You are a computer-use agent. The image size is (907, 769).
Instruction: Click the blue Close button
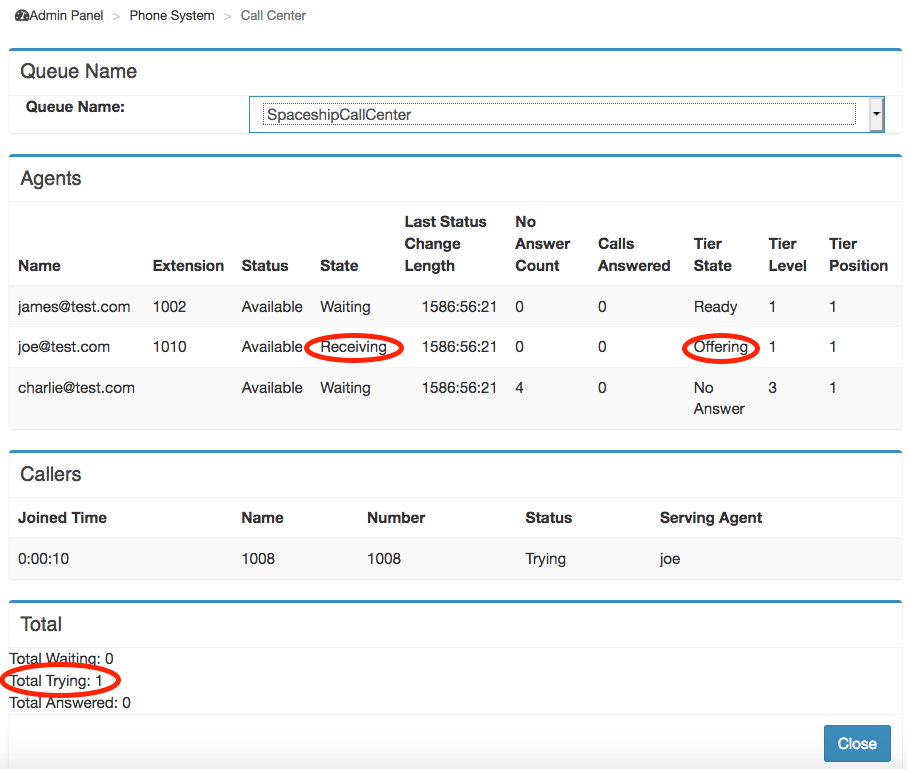click(x=857, y=744)
